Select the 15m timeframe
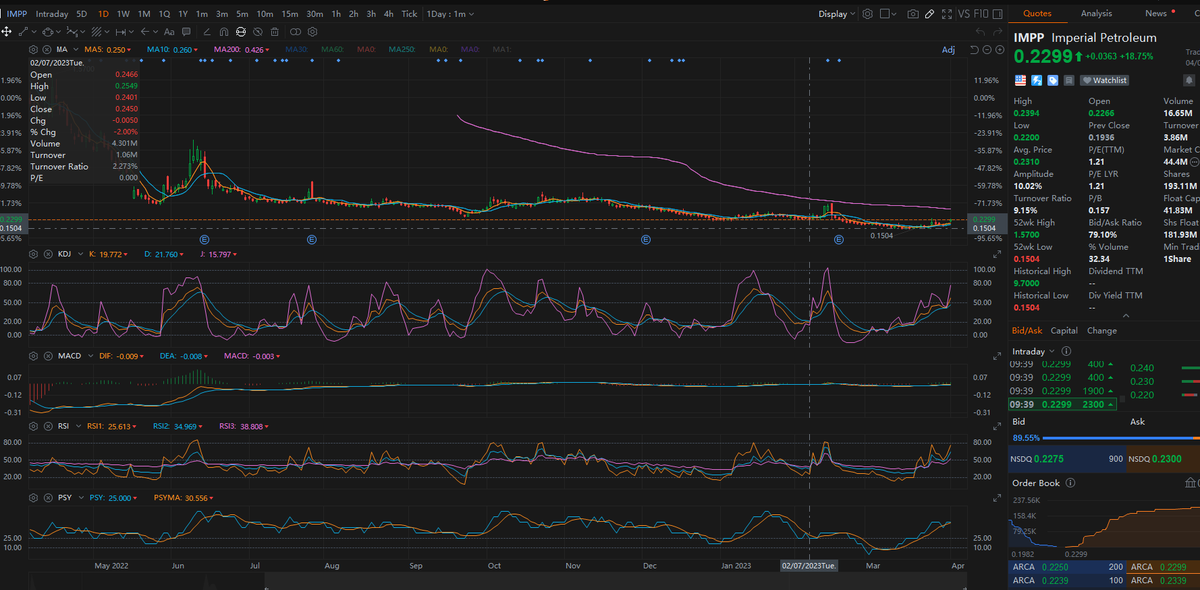 (289, 14)
